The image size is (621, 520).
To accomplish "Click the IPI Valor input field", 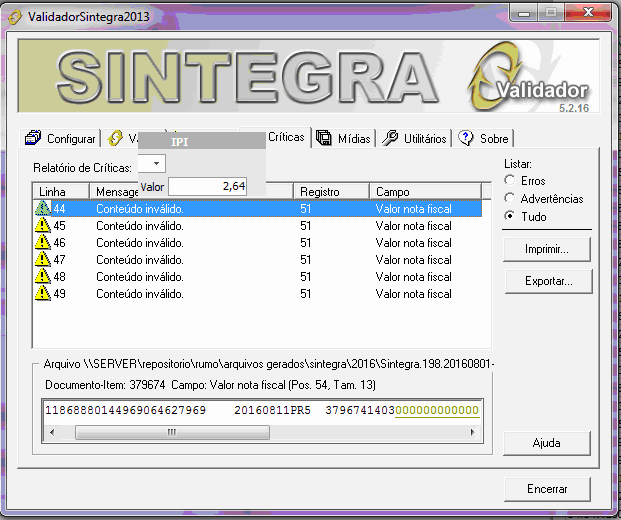I will [208, 186].
